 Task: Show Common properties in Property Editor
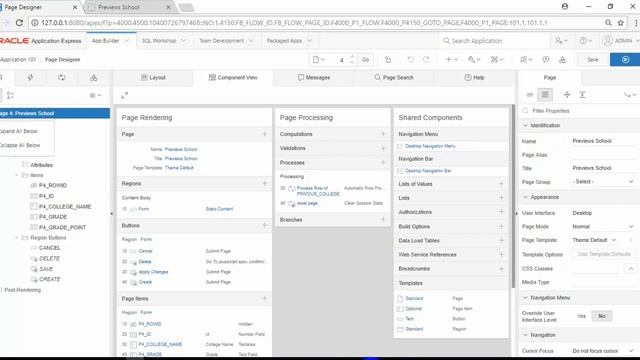click(529, 95)
